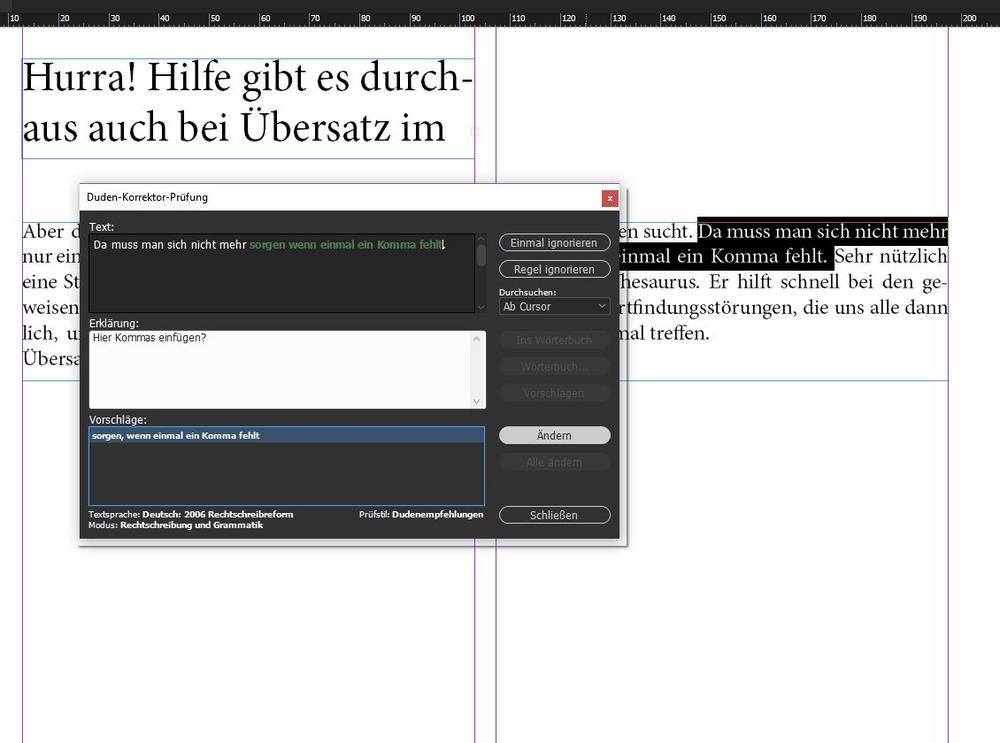Image resolution: width=1000 pixels, height=743 pixels.
Task: Click the headline 'Hurra! Hilfe gibt es durch-'
Action: tap(248, 79)
